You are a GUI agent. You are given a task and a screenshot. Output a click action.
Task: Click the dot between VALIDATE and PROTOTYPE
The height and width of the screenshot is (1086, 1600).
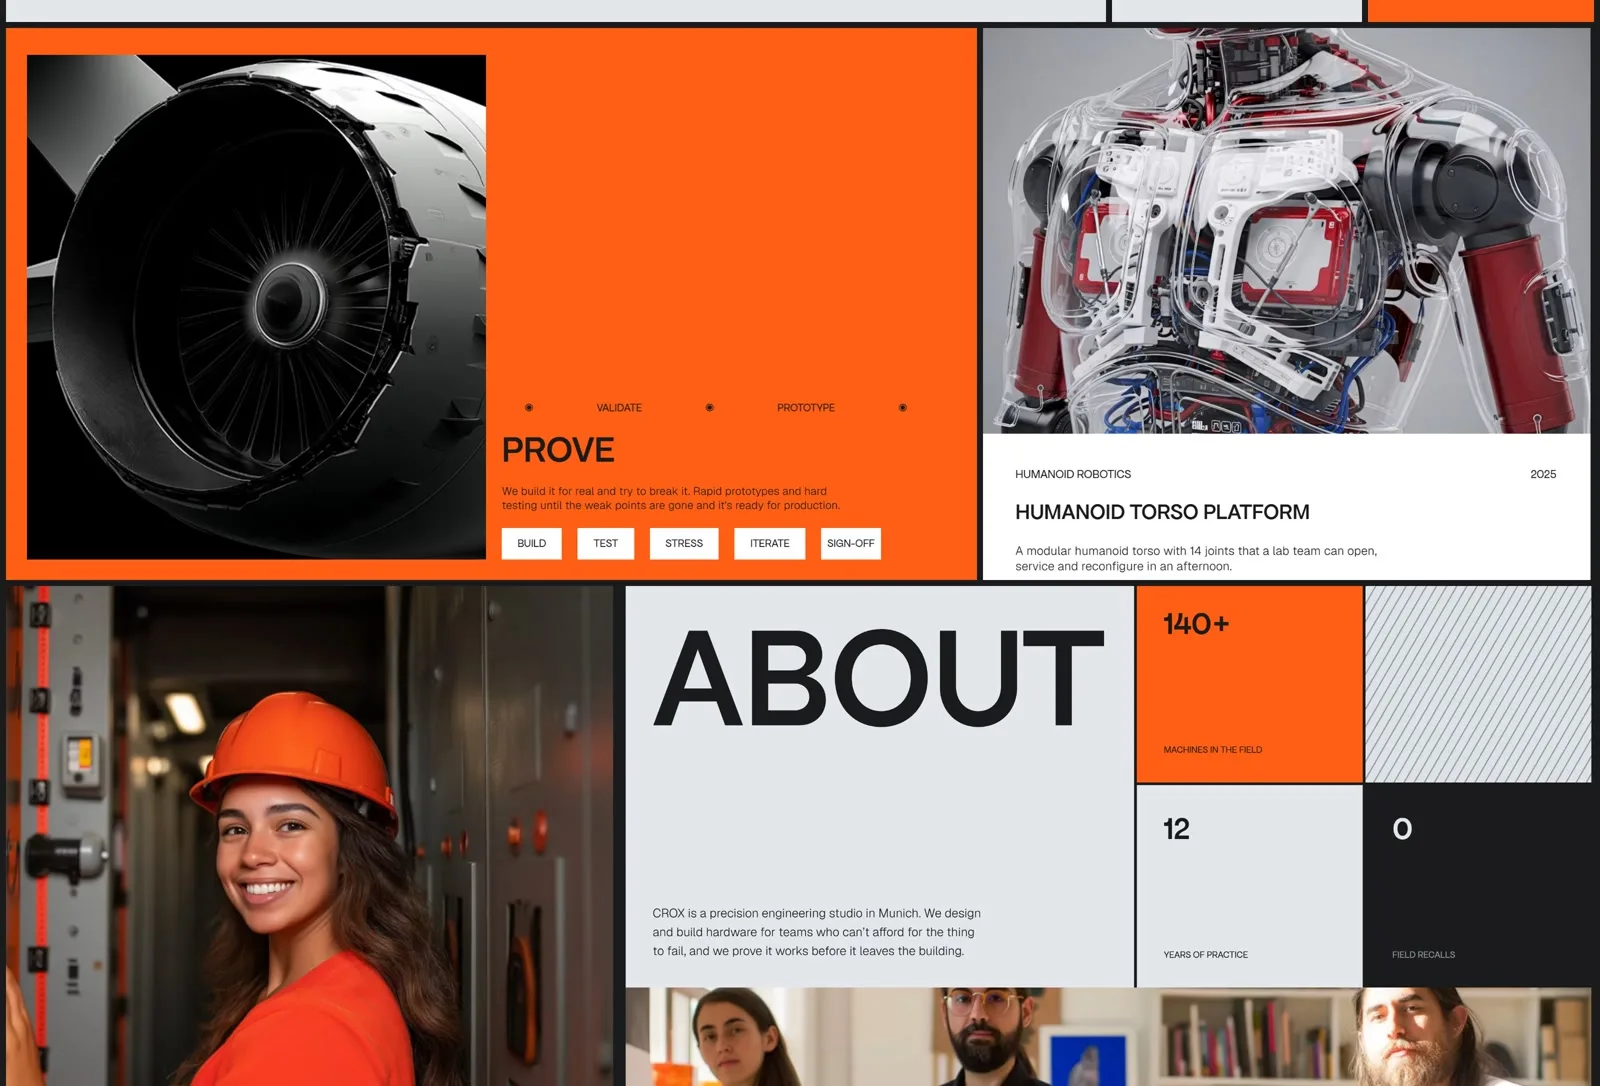click(710, 408)
